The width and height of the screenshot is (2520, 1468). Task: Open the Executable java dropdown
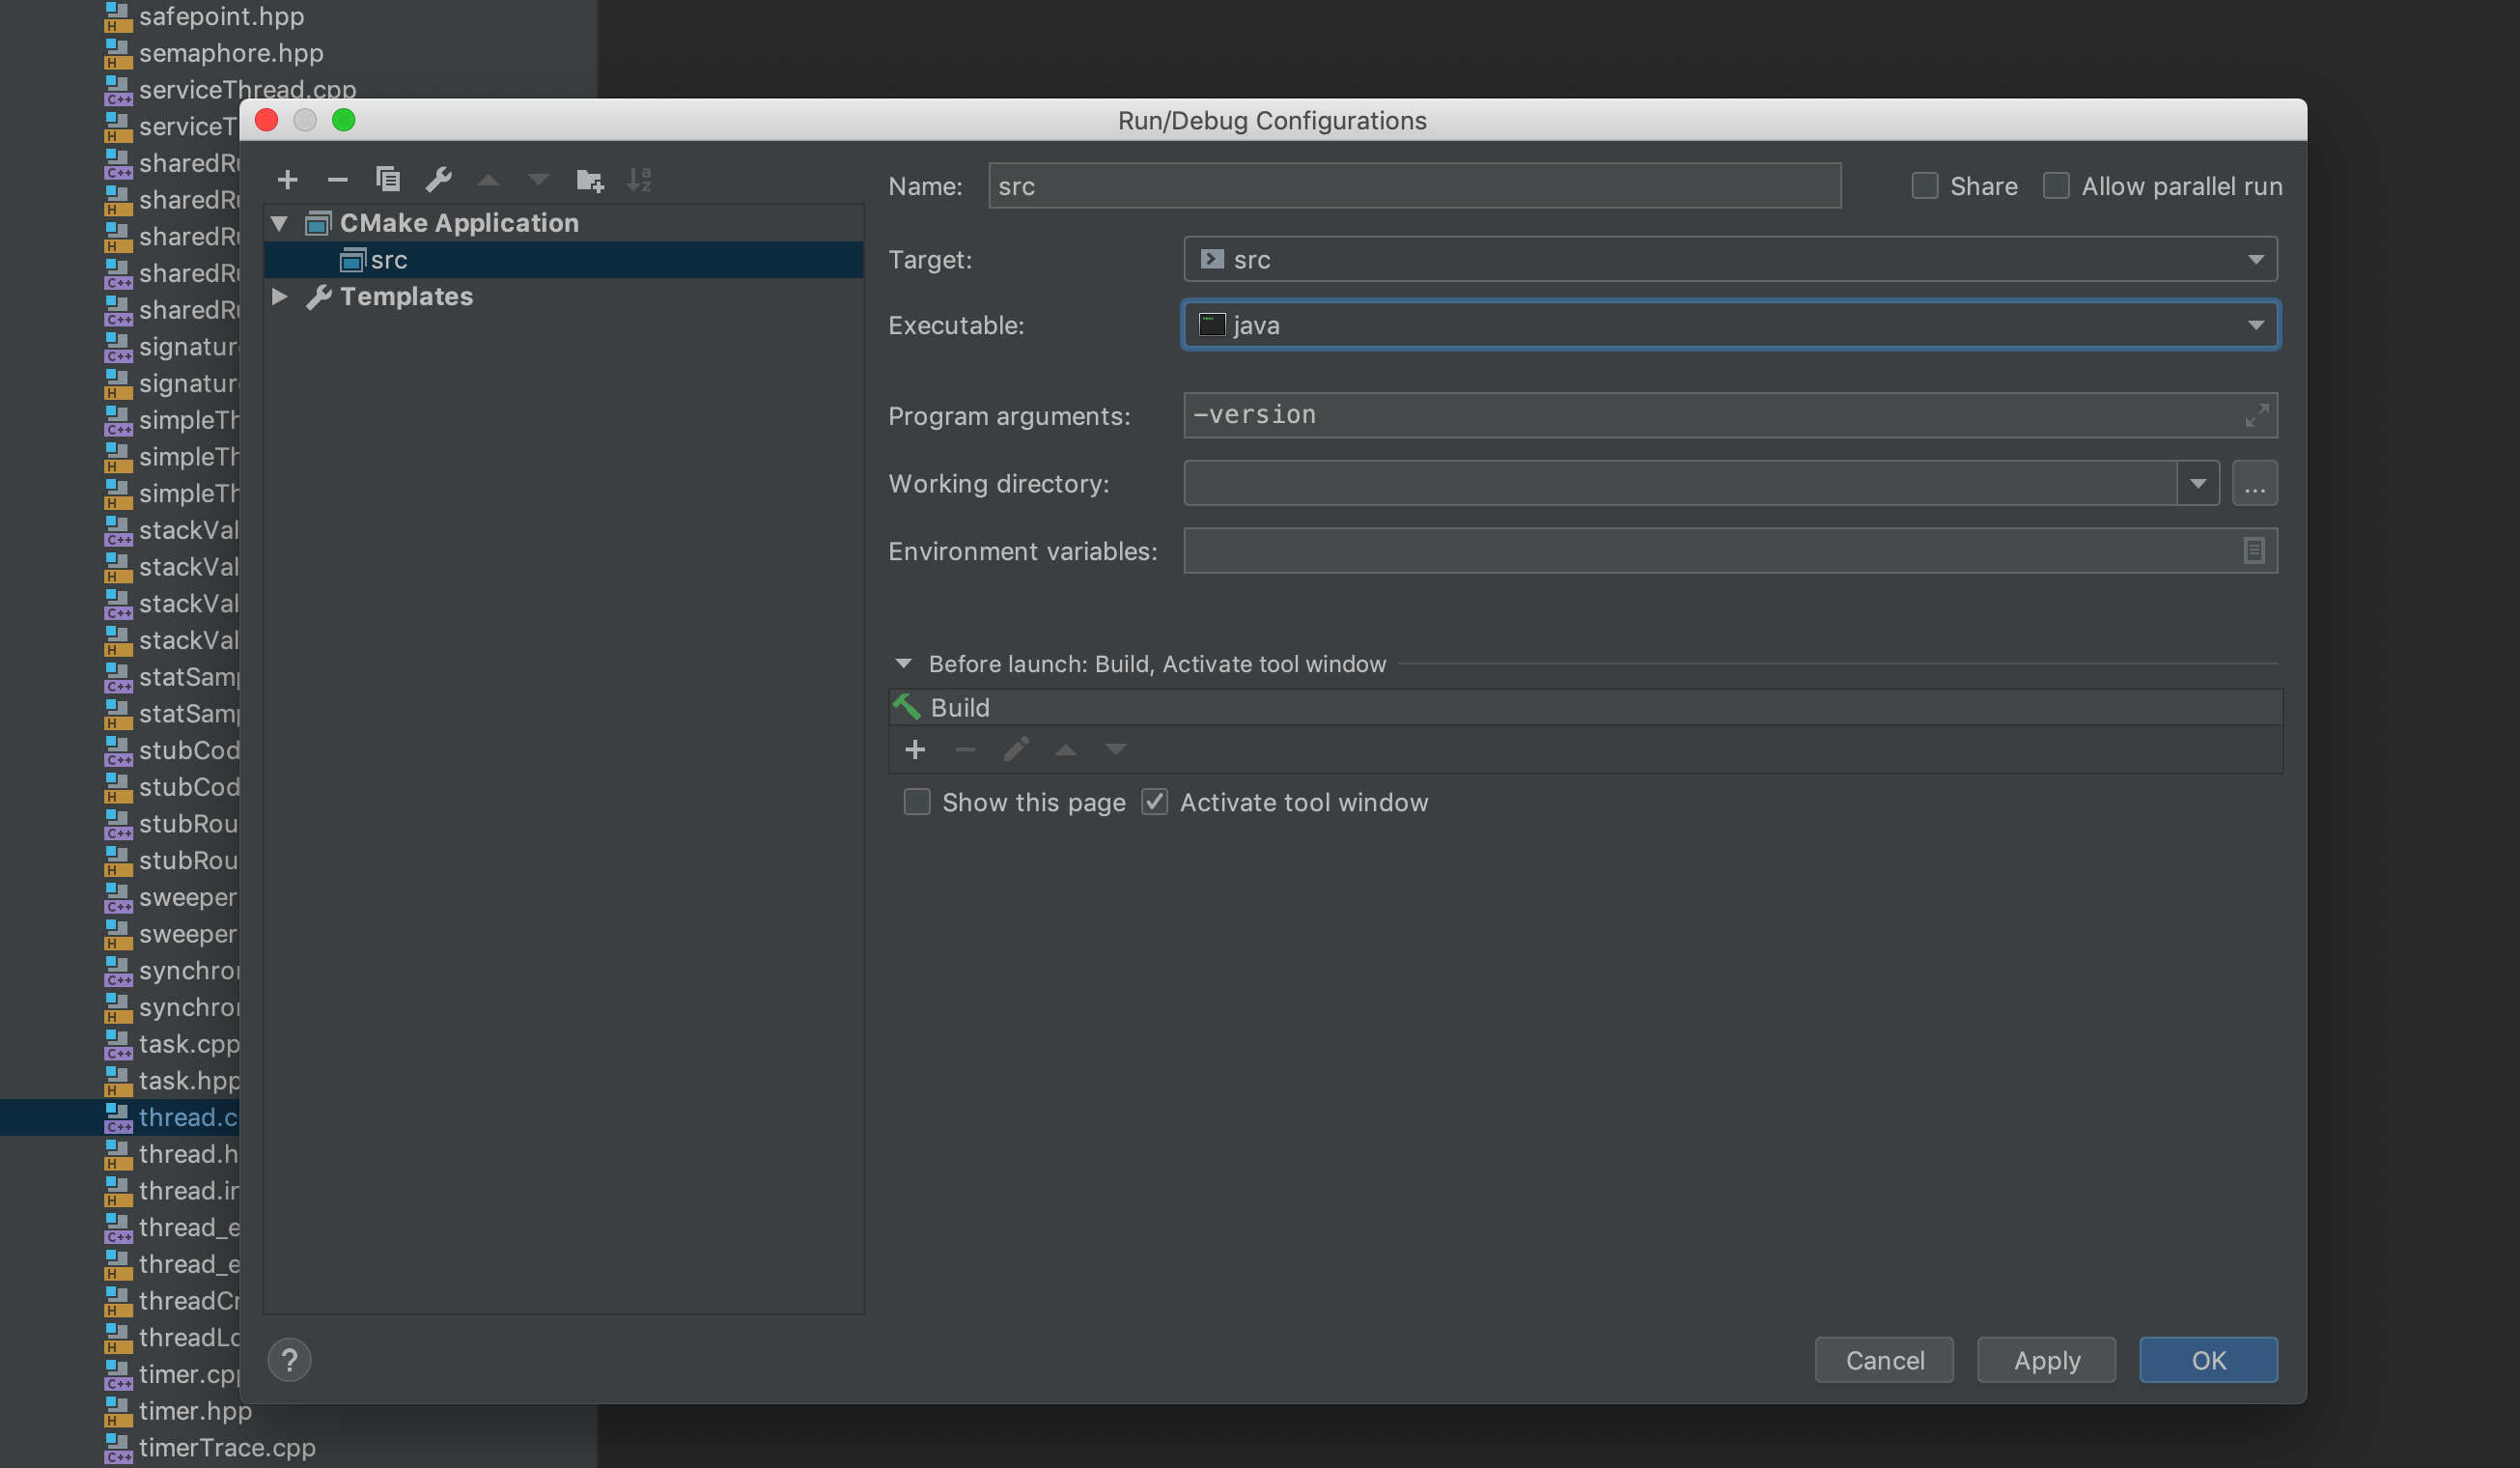2255,326
